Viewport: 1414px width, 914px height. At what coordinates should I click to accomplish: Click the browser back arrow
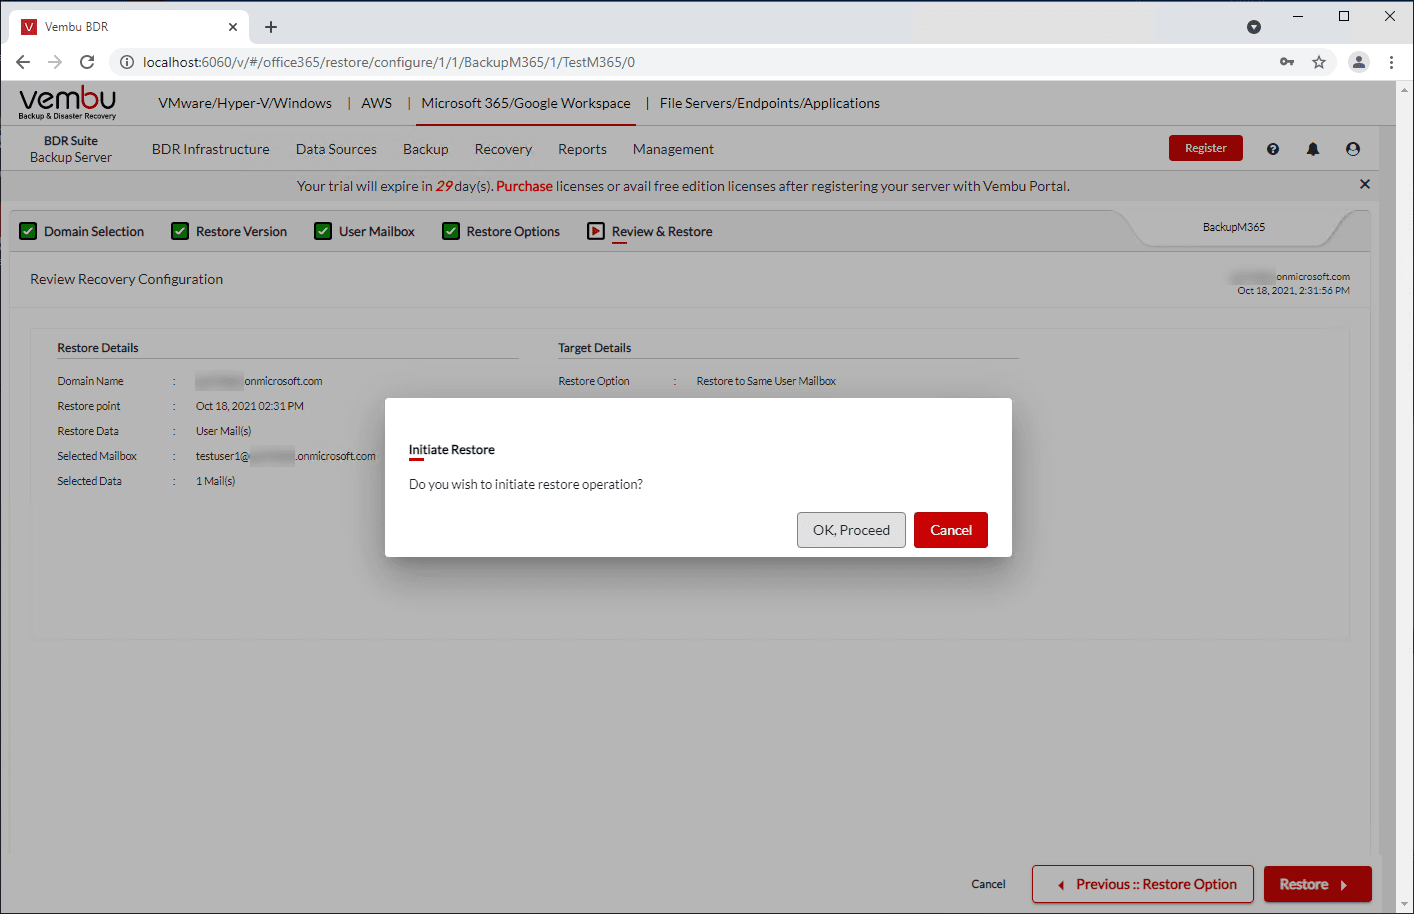coord(23,62)
